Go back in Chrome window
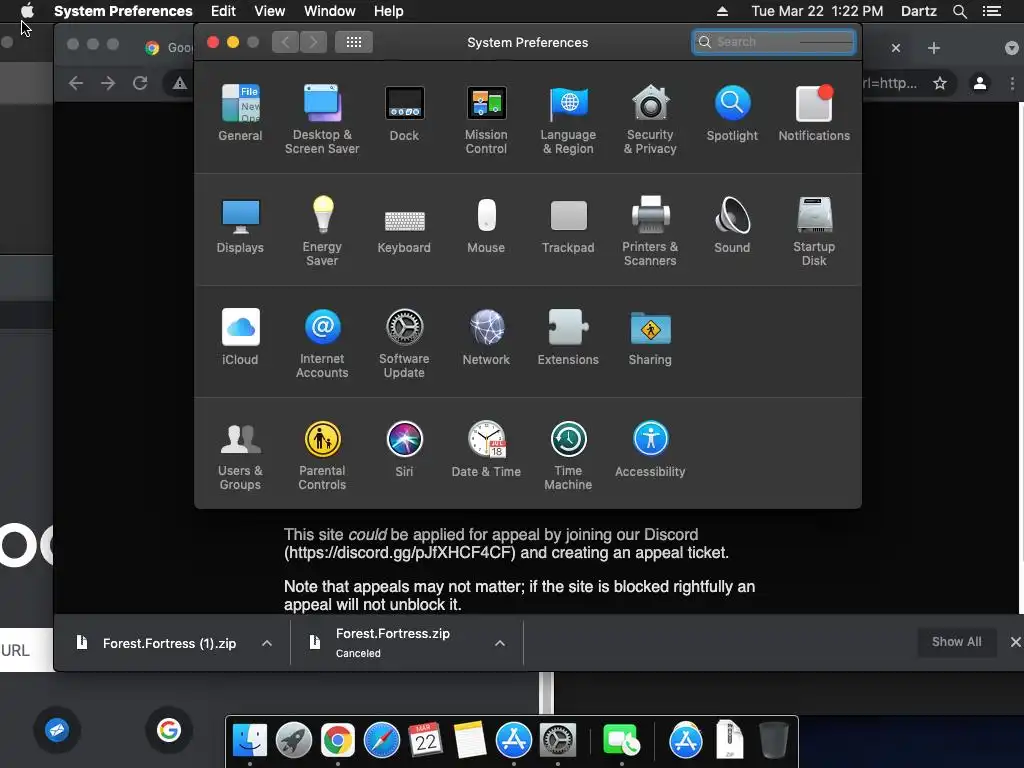 tap(76, 83)
